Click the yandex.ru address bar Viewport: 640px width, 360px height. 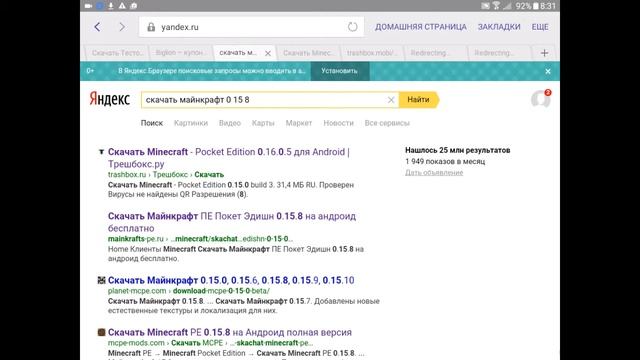pyautogui.click(x=251, y=27)
